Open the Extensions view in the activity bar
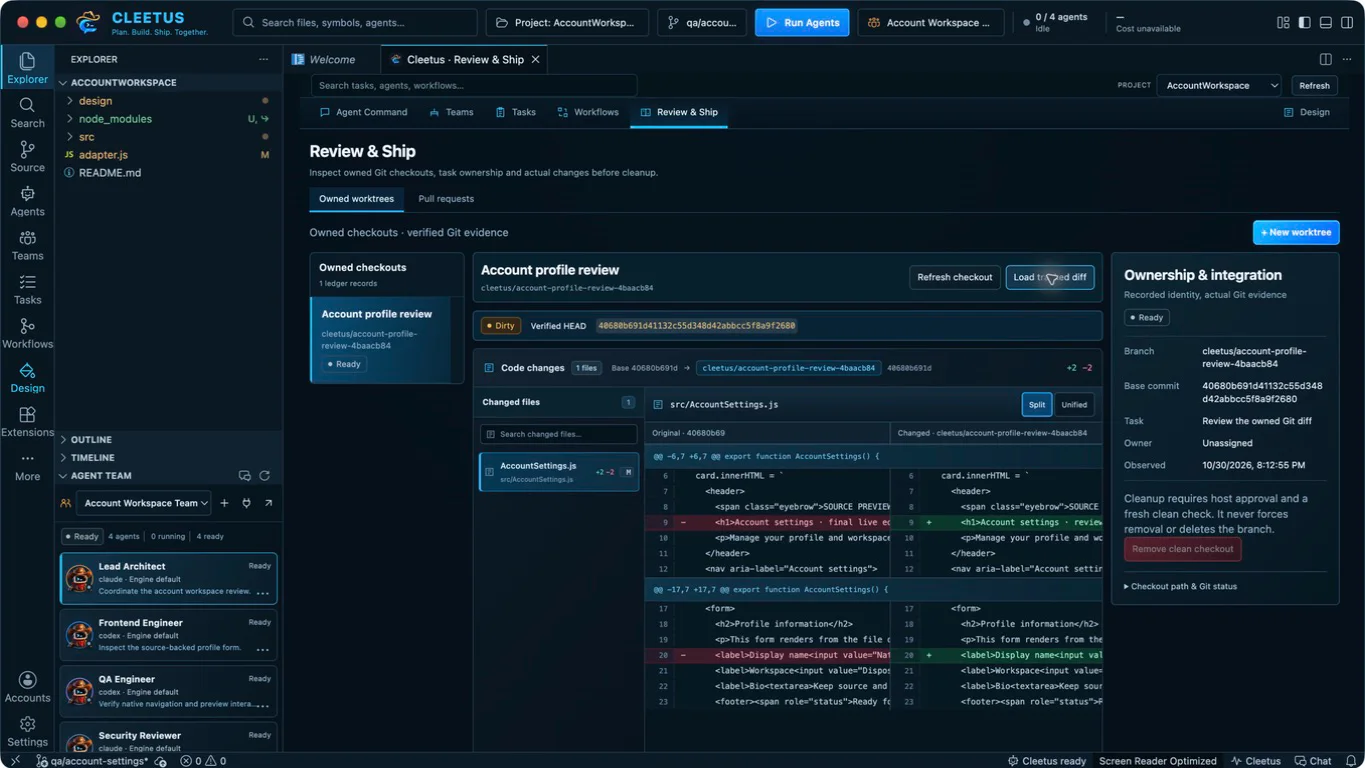1365x768 pixels. [x=27, y=421]
